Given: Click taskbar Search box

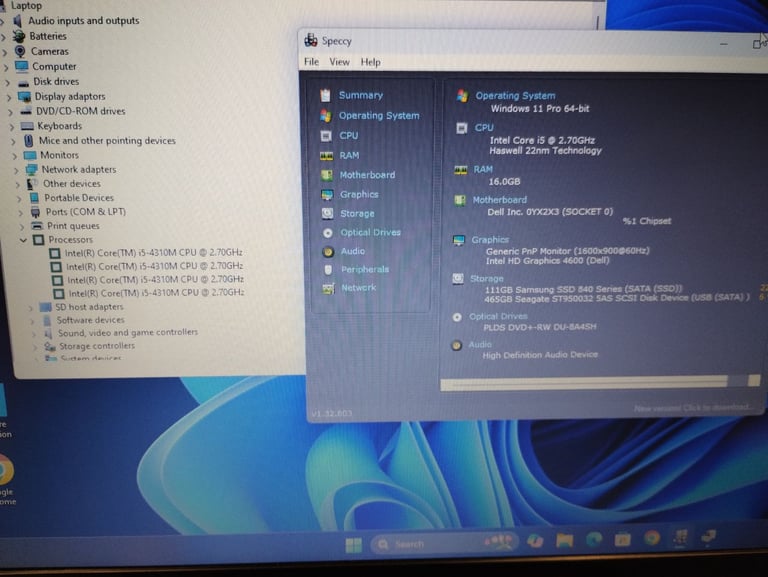Looking at the screenshot, I should [444, 544].
